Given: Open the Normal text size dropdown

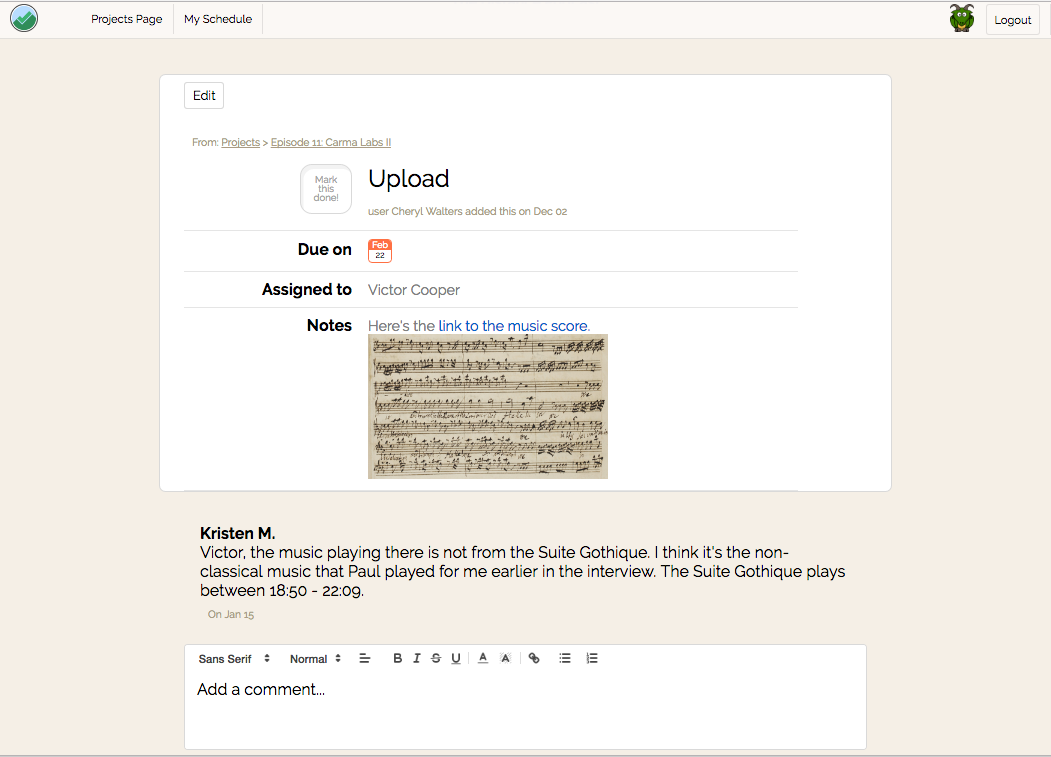Looking at the screenshot, I should 316,659.
